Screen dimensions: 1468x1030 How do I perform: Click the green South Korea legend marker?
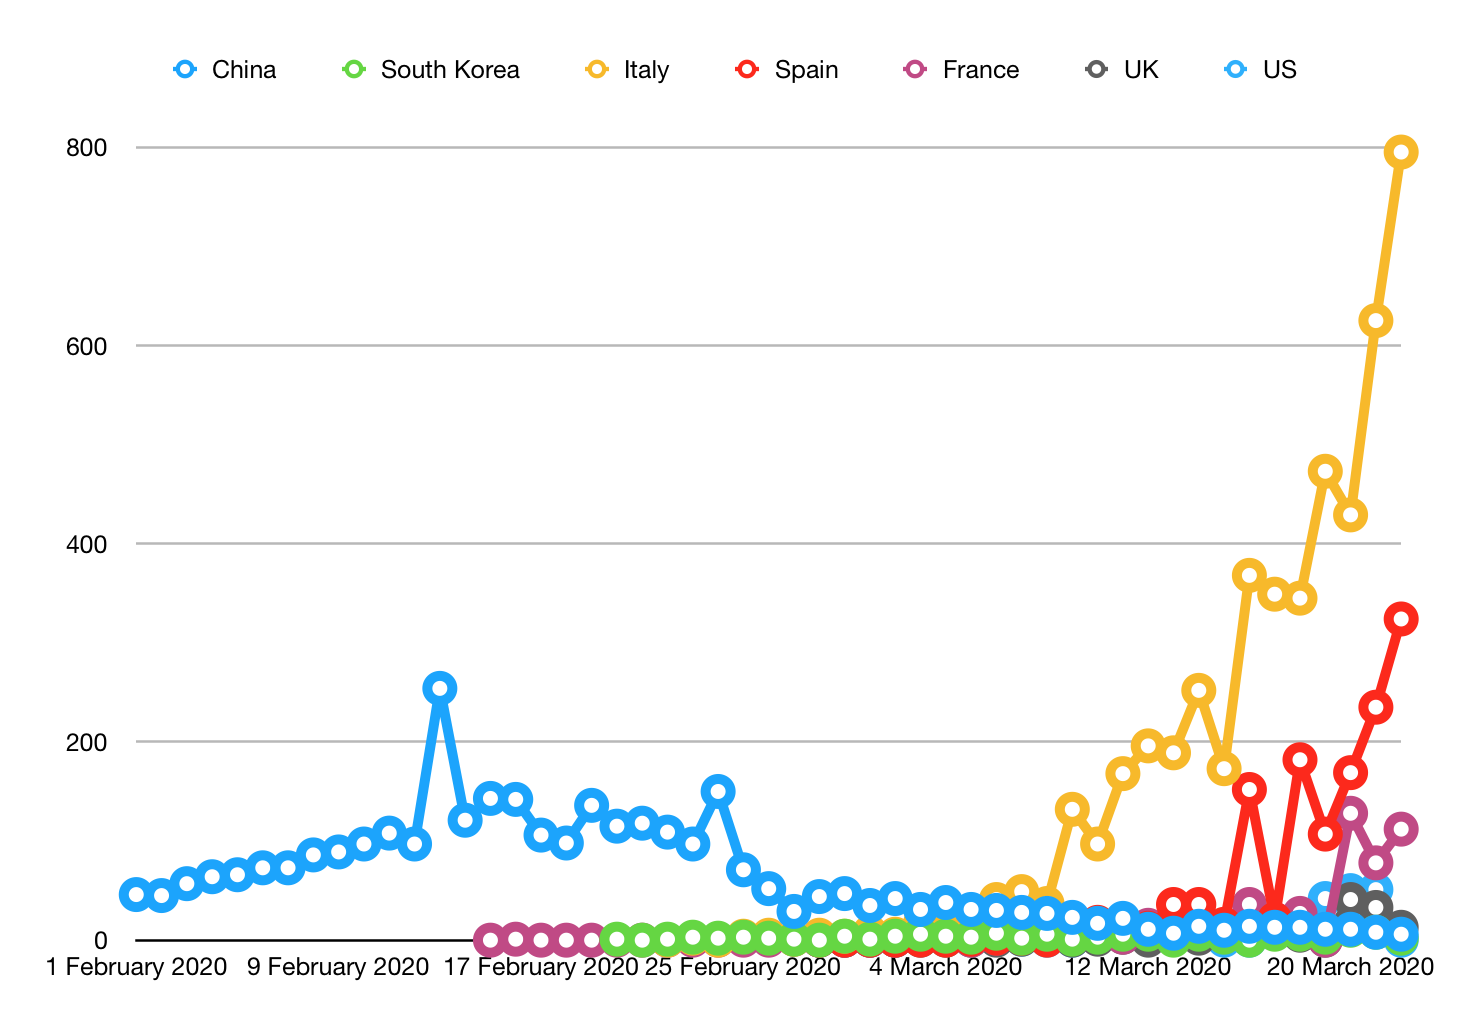coord(354,70)
